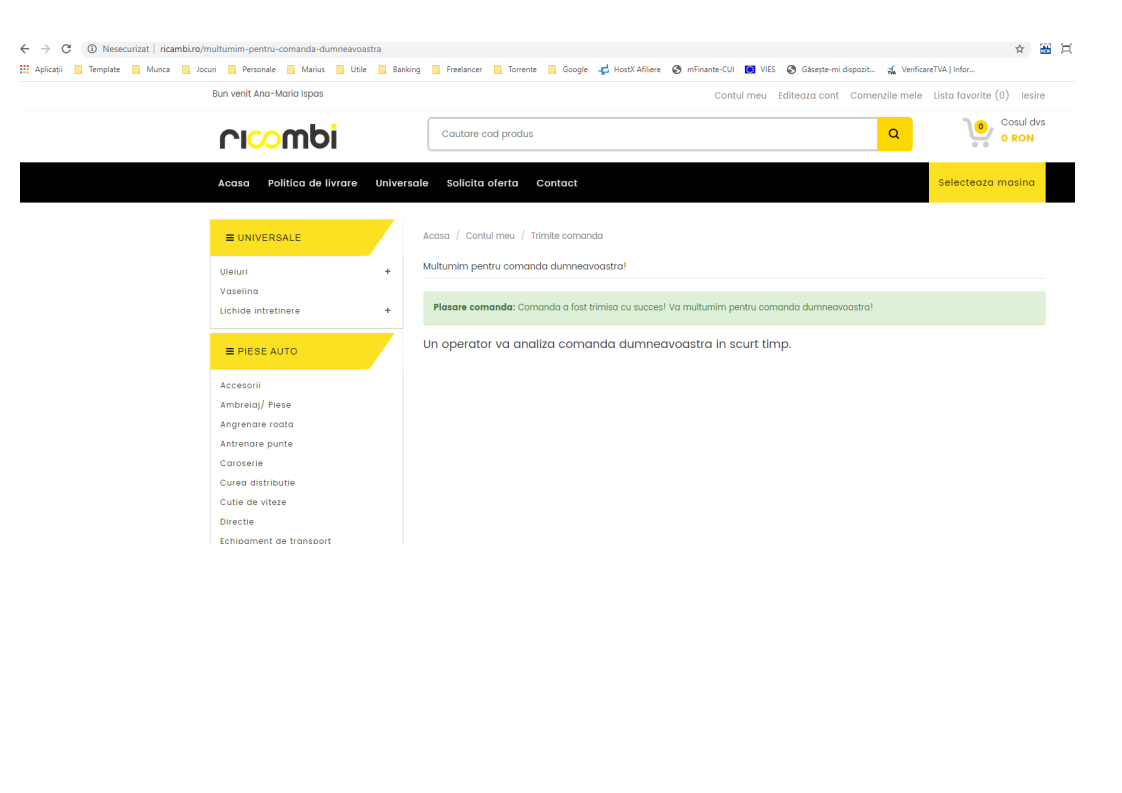Open the Template bookmarks folder

click(97, 69)
